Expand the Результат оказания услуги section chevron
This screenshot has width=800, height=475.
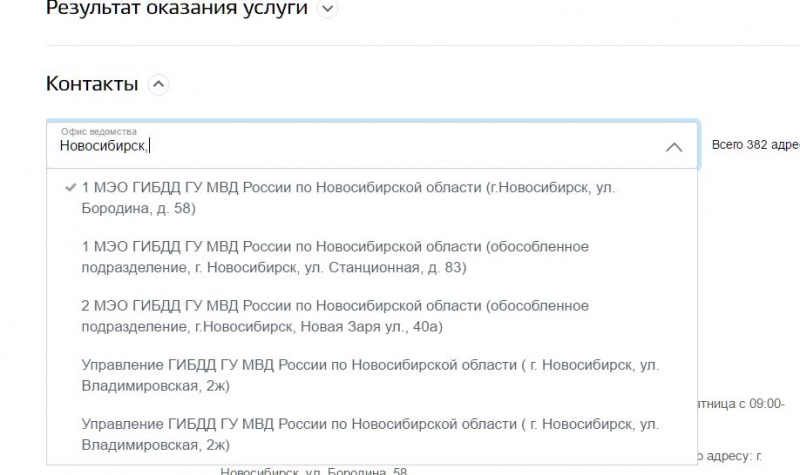pos(327,9)
